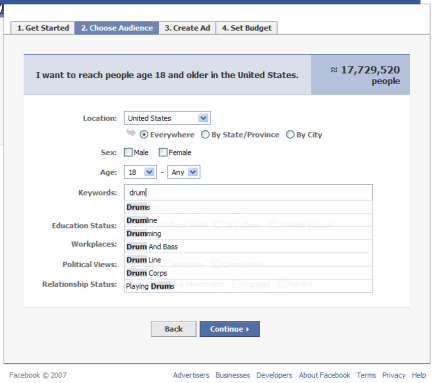This screenshot has width=432, height=383.
Task: Open the Help footer link
Action: [x=419, y=375]
